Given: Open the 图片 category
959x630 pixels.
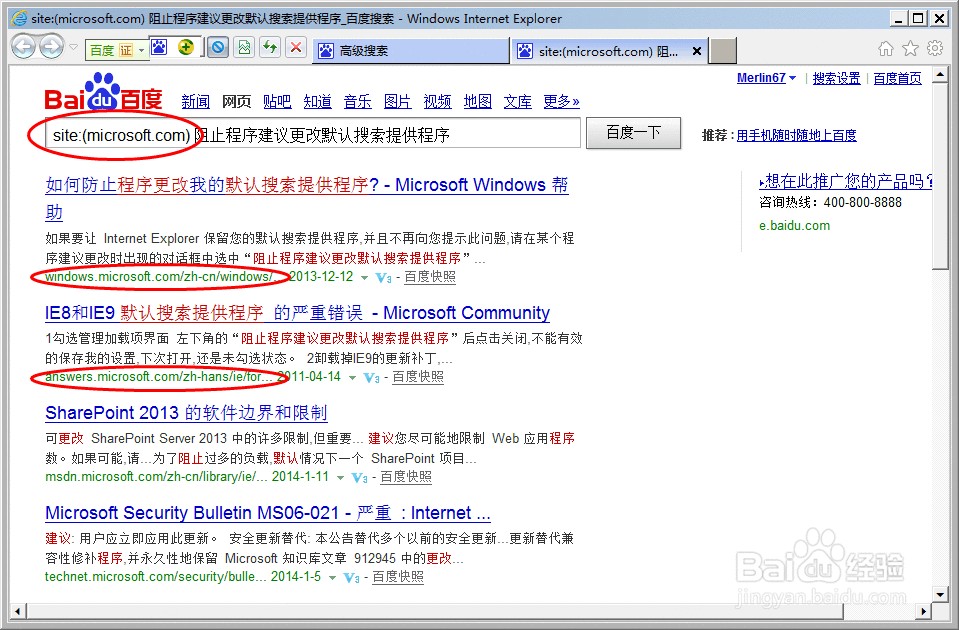Looking at the screenshot, I should coord(398,102).
